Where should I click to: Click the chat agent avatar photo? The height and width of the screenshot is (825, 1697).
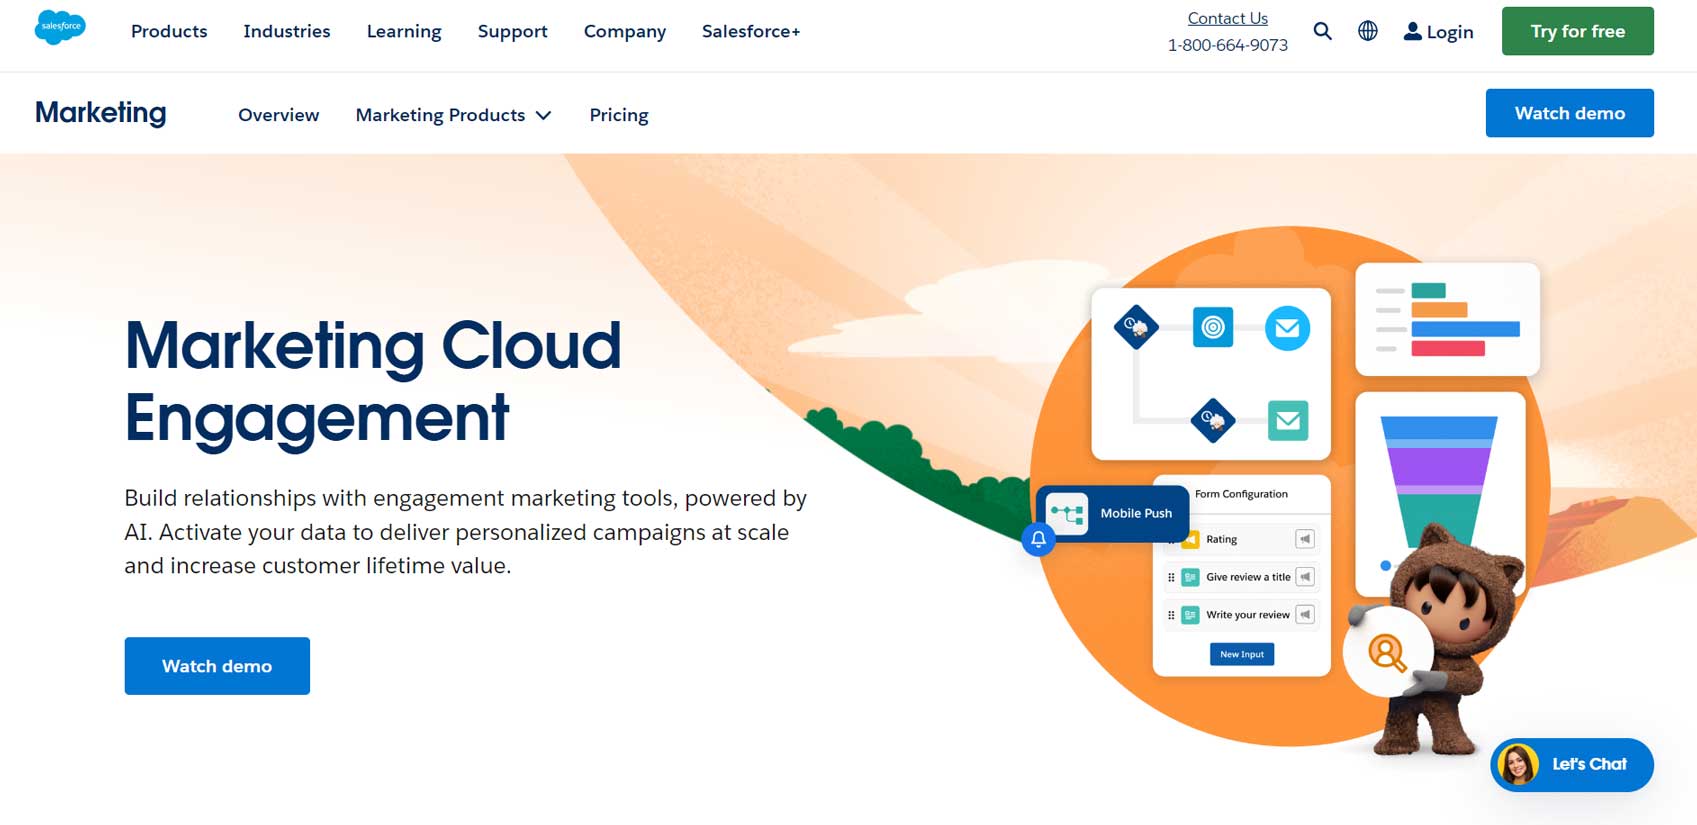[1518, 765]
